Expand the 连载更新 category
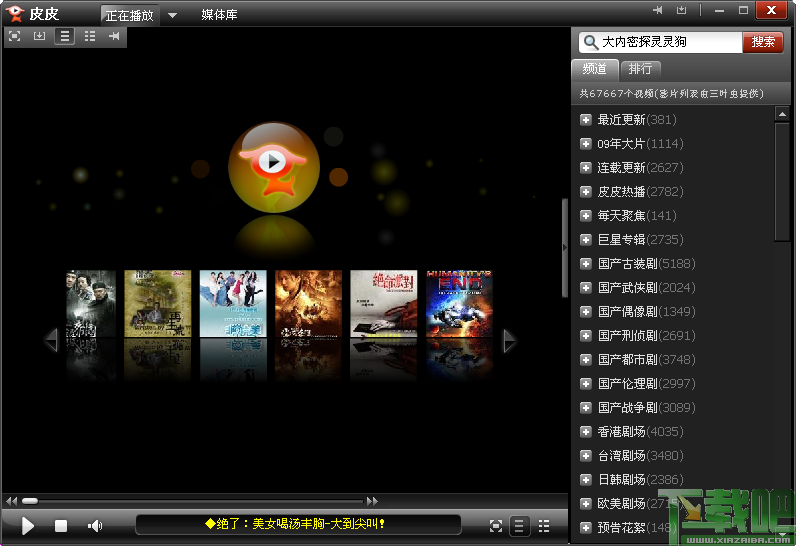The width and height of the screenshot is (796, 546). pyautogui.click(x=586, y=167)
